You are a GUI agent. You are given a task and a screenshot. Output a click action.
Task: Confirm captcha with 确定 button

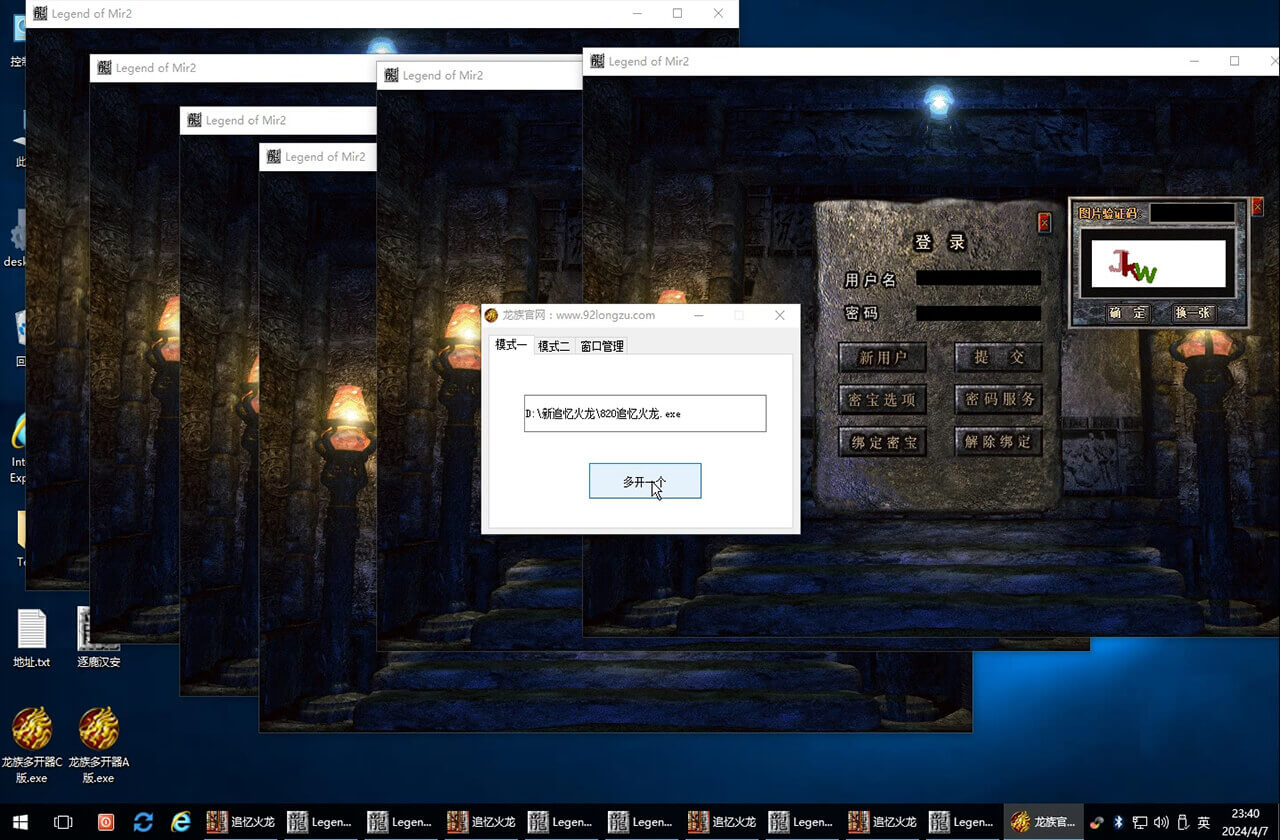(x=1127, y=313)
